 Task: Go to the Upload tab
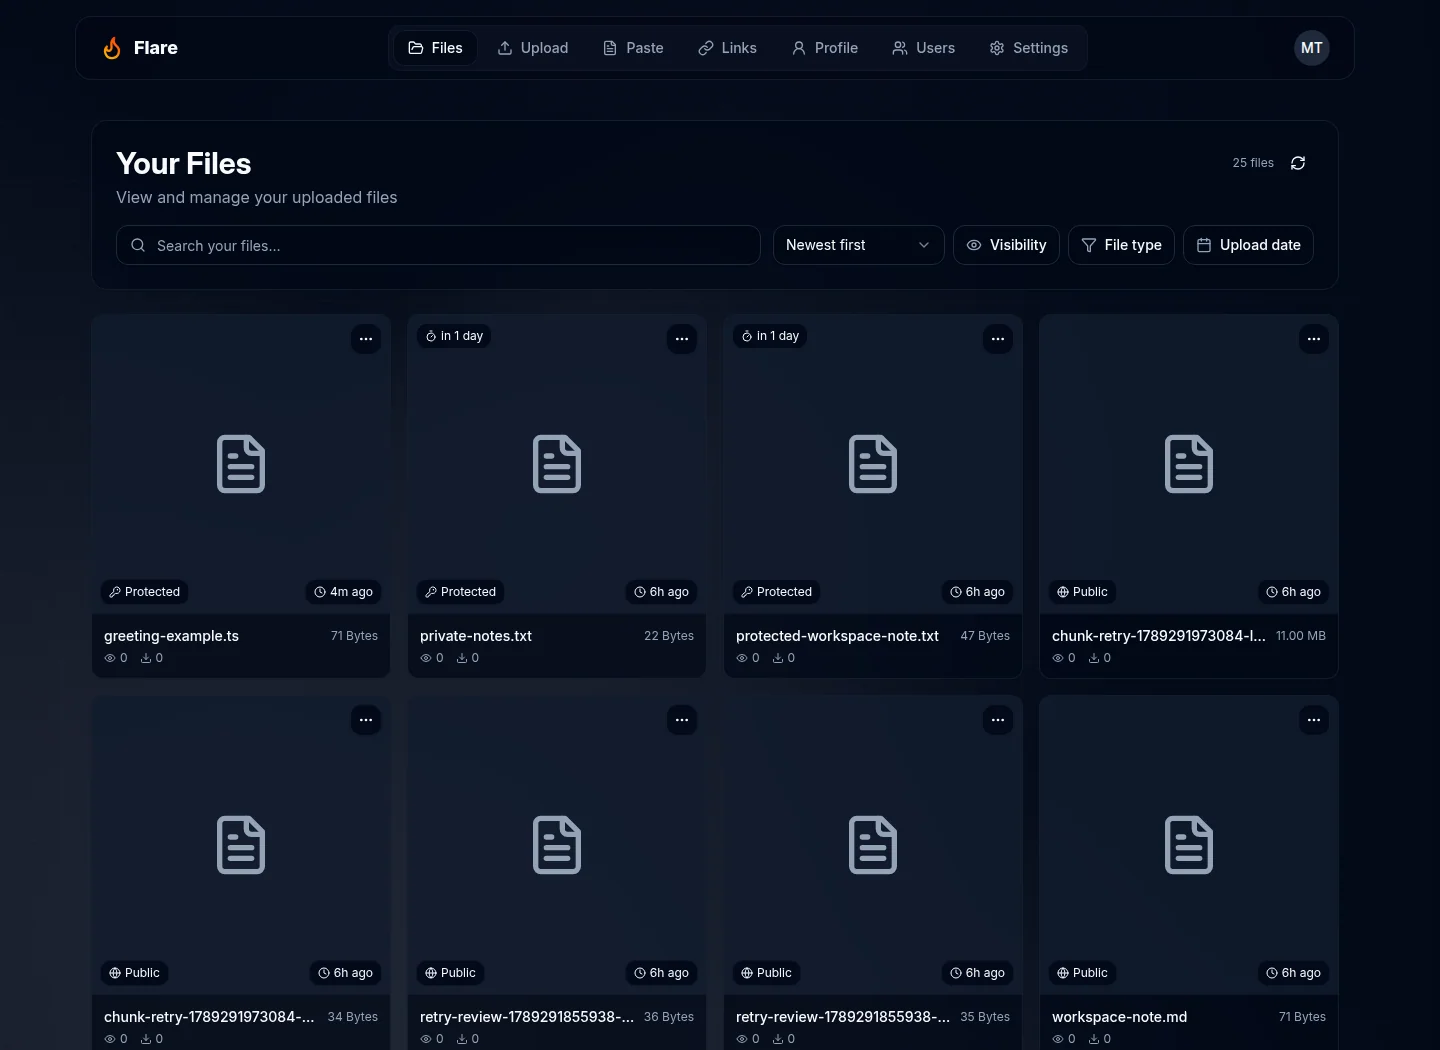click(x=533, y=48)
